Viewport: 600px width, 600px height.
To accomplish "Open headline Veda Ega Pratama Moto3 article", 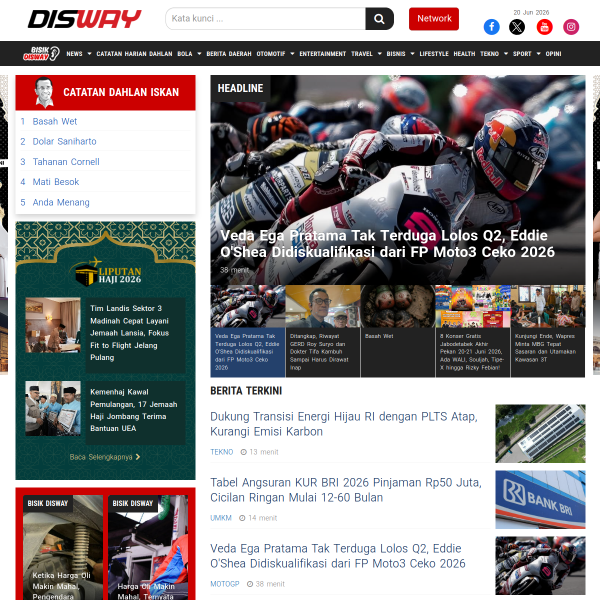I will 387,244.
